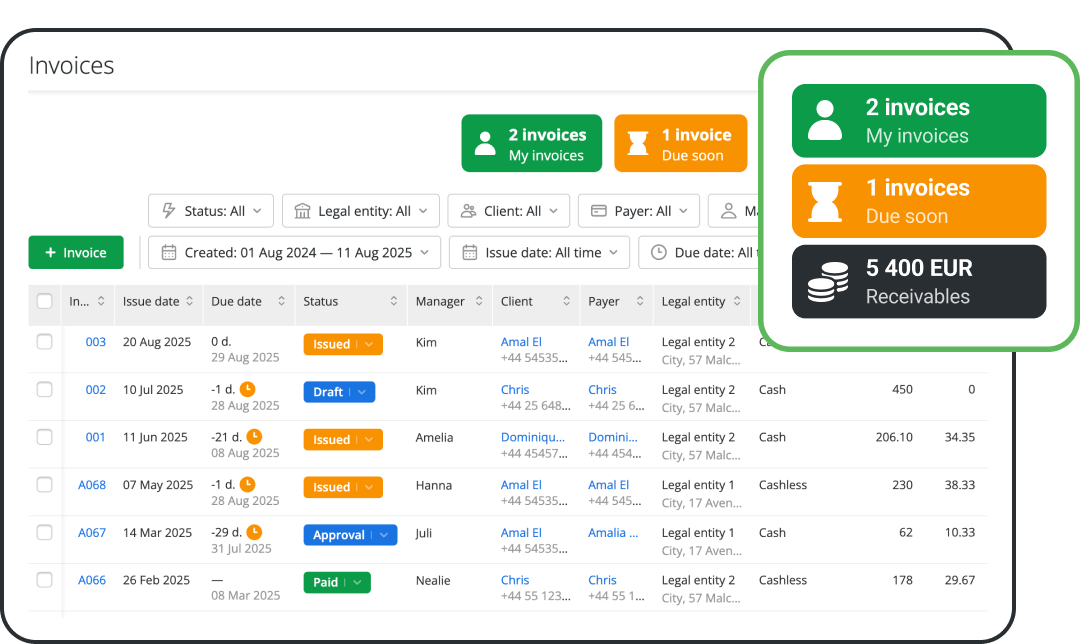Click the Client filter people icon

(x=466, y=210)
